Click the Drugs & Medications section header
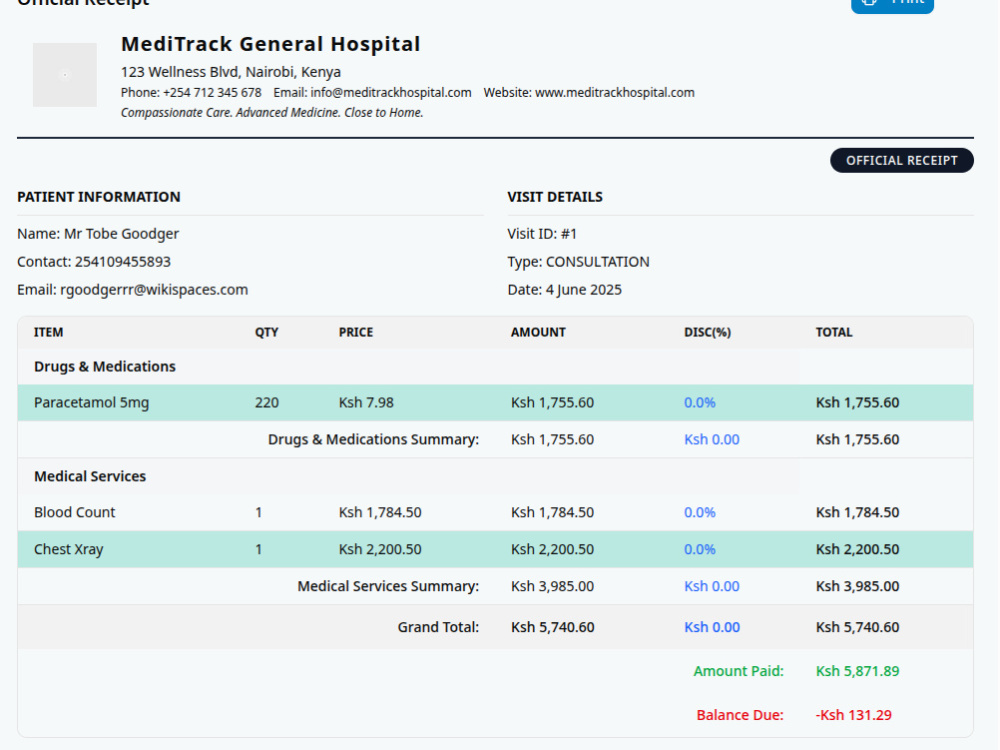This screenshot has height=750, width=1000. (105, 367)
